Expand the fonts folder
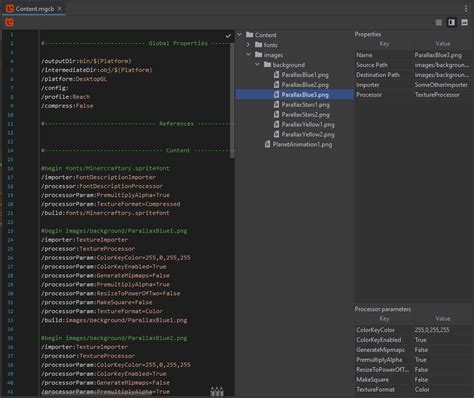This screenshot has height=398, width=474. [x=248, y=44]
